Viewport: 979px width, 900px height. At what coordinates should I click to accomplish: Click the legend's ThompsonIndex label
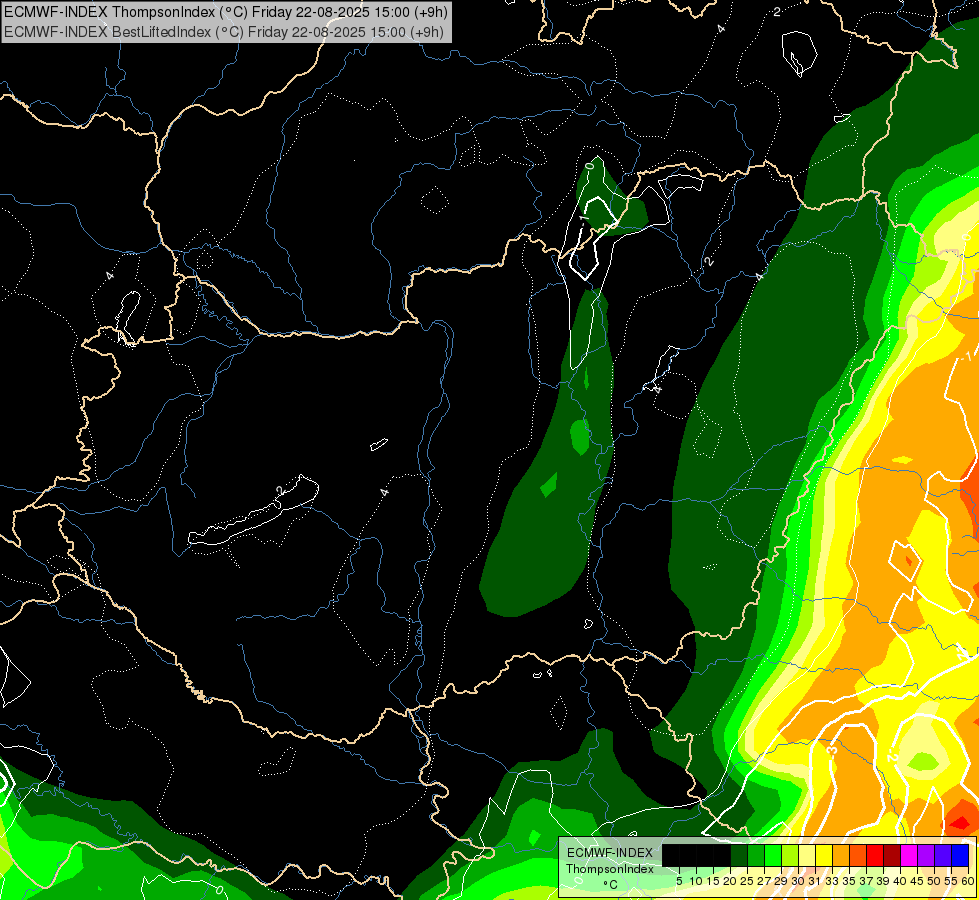tap(610, 869)
